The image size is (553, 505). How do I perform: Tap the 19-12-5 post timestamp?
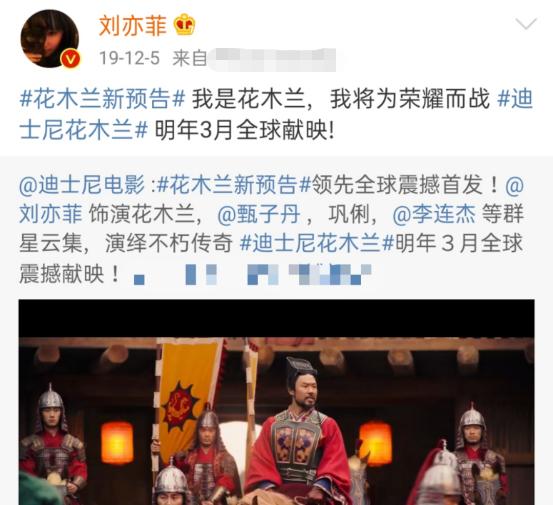click(x=129, y=58)
